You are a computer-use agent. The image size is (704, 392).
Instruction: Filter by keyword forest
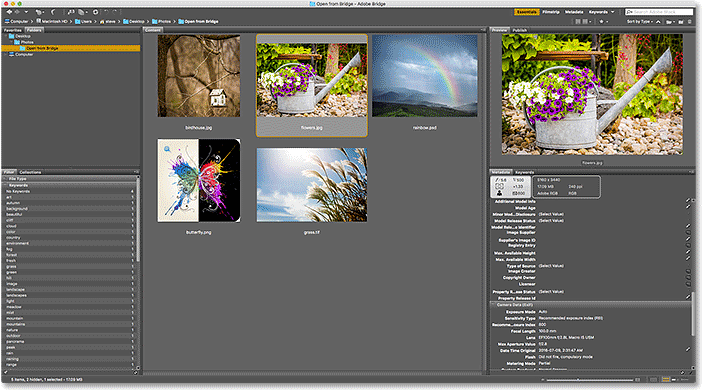click(70, 255)
